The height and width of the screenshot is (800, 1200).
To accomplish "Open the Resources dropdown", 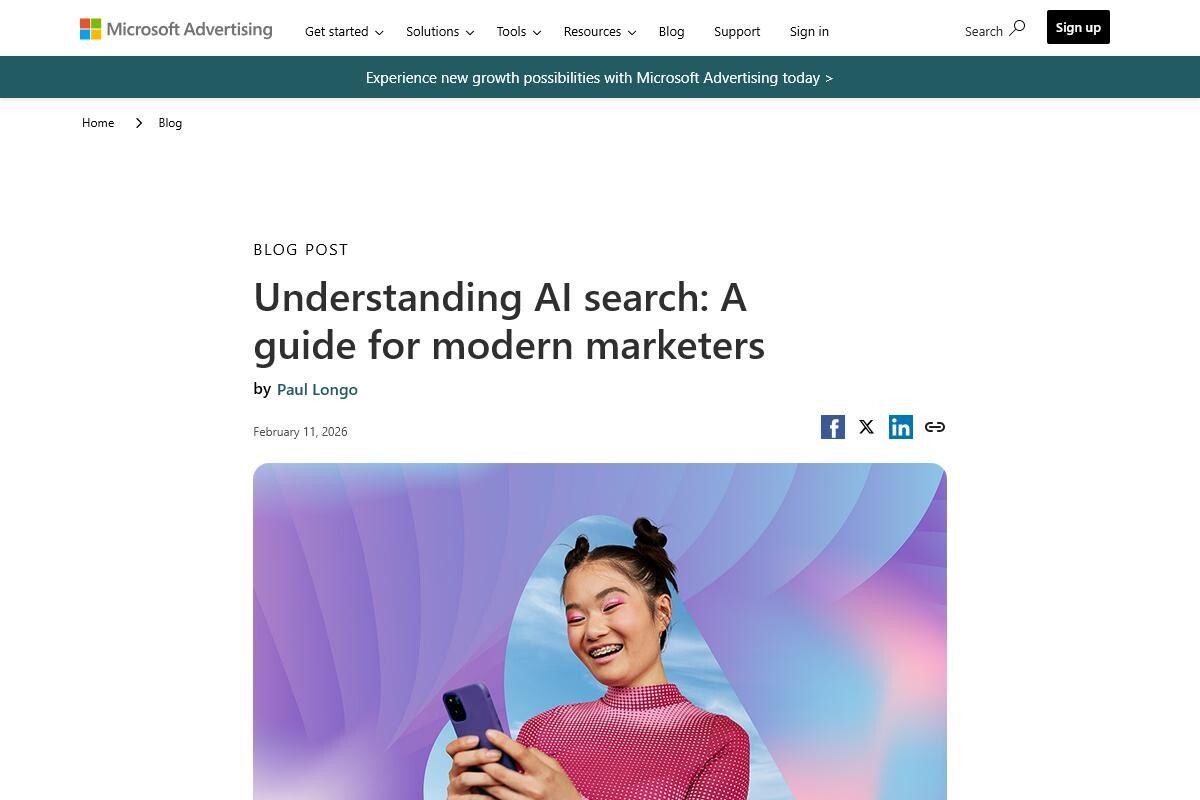I will (x=600, y=32).
